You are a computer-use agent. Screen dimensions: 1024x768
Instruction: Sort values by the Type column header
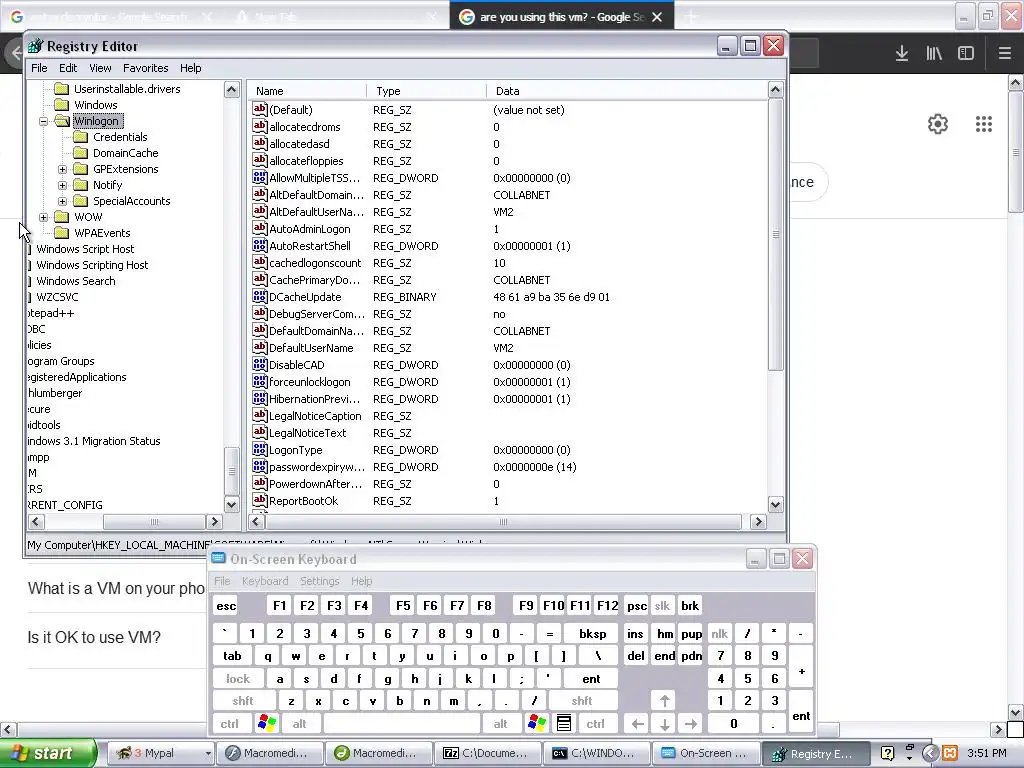click(426, 91)
